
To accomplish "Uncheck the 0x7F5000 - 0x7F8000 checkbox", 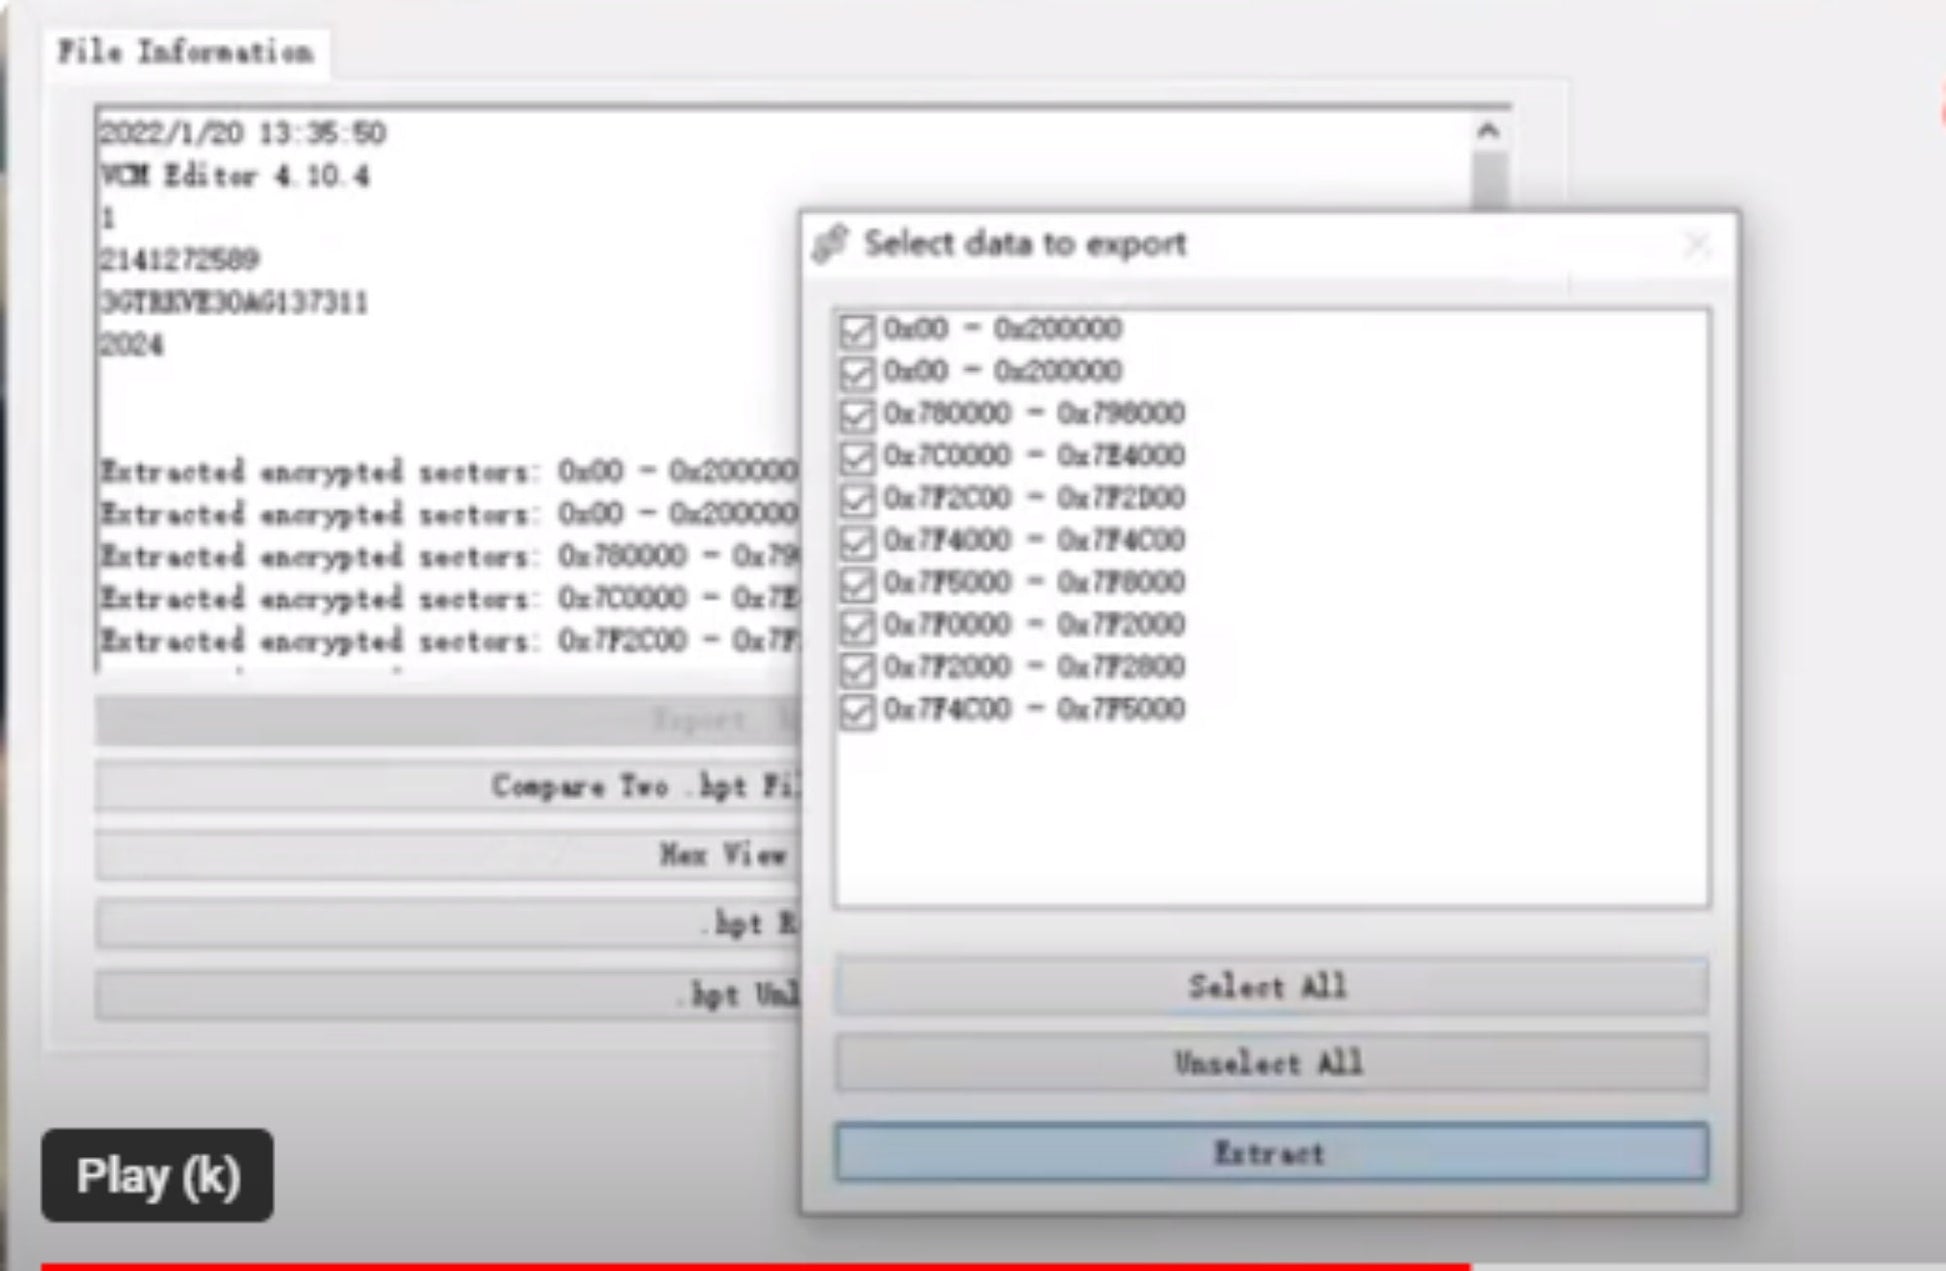I will pos(856,584).
